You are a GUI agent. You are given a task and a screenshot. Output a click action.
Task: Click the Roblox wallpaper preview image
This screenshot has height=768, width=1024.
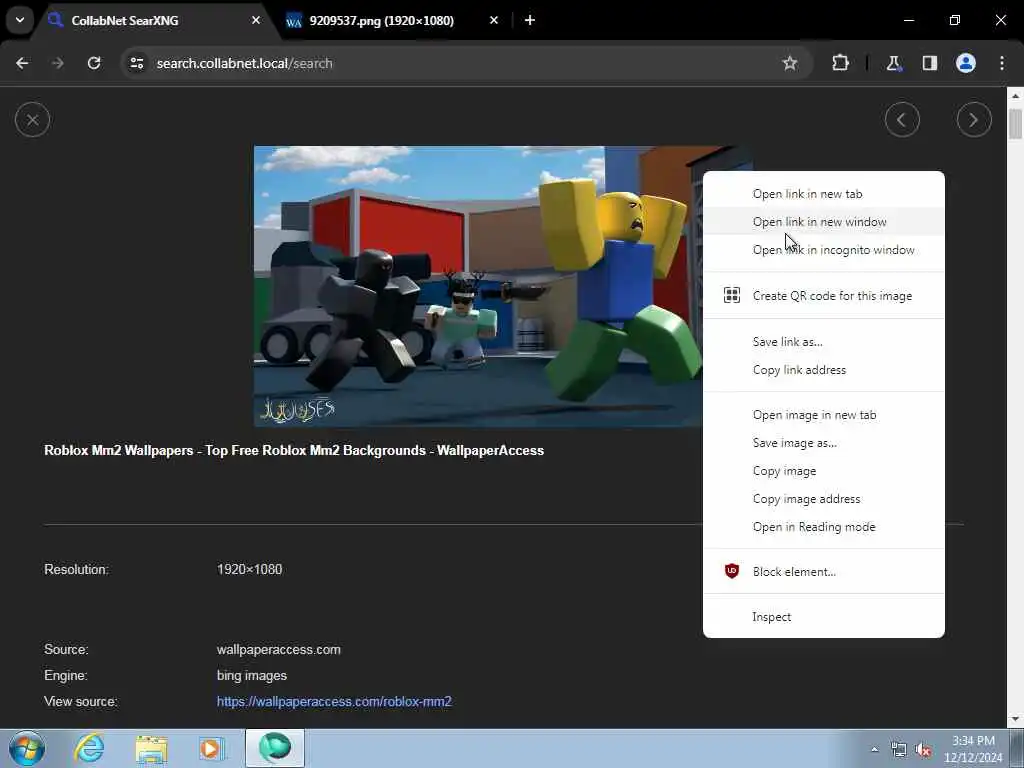478,286
